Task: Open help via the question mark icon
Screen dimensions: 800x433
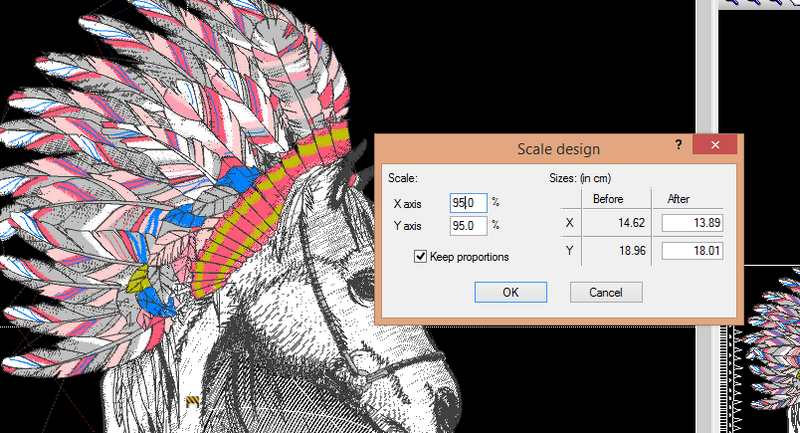Action: pyautogui.click(x=678, y=145)
